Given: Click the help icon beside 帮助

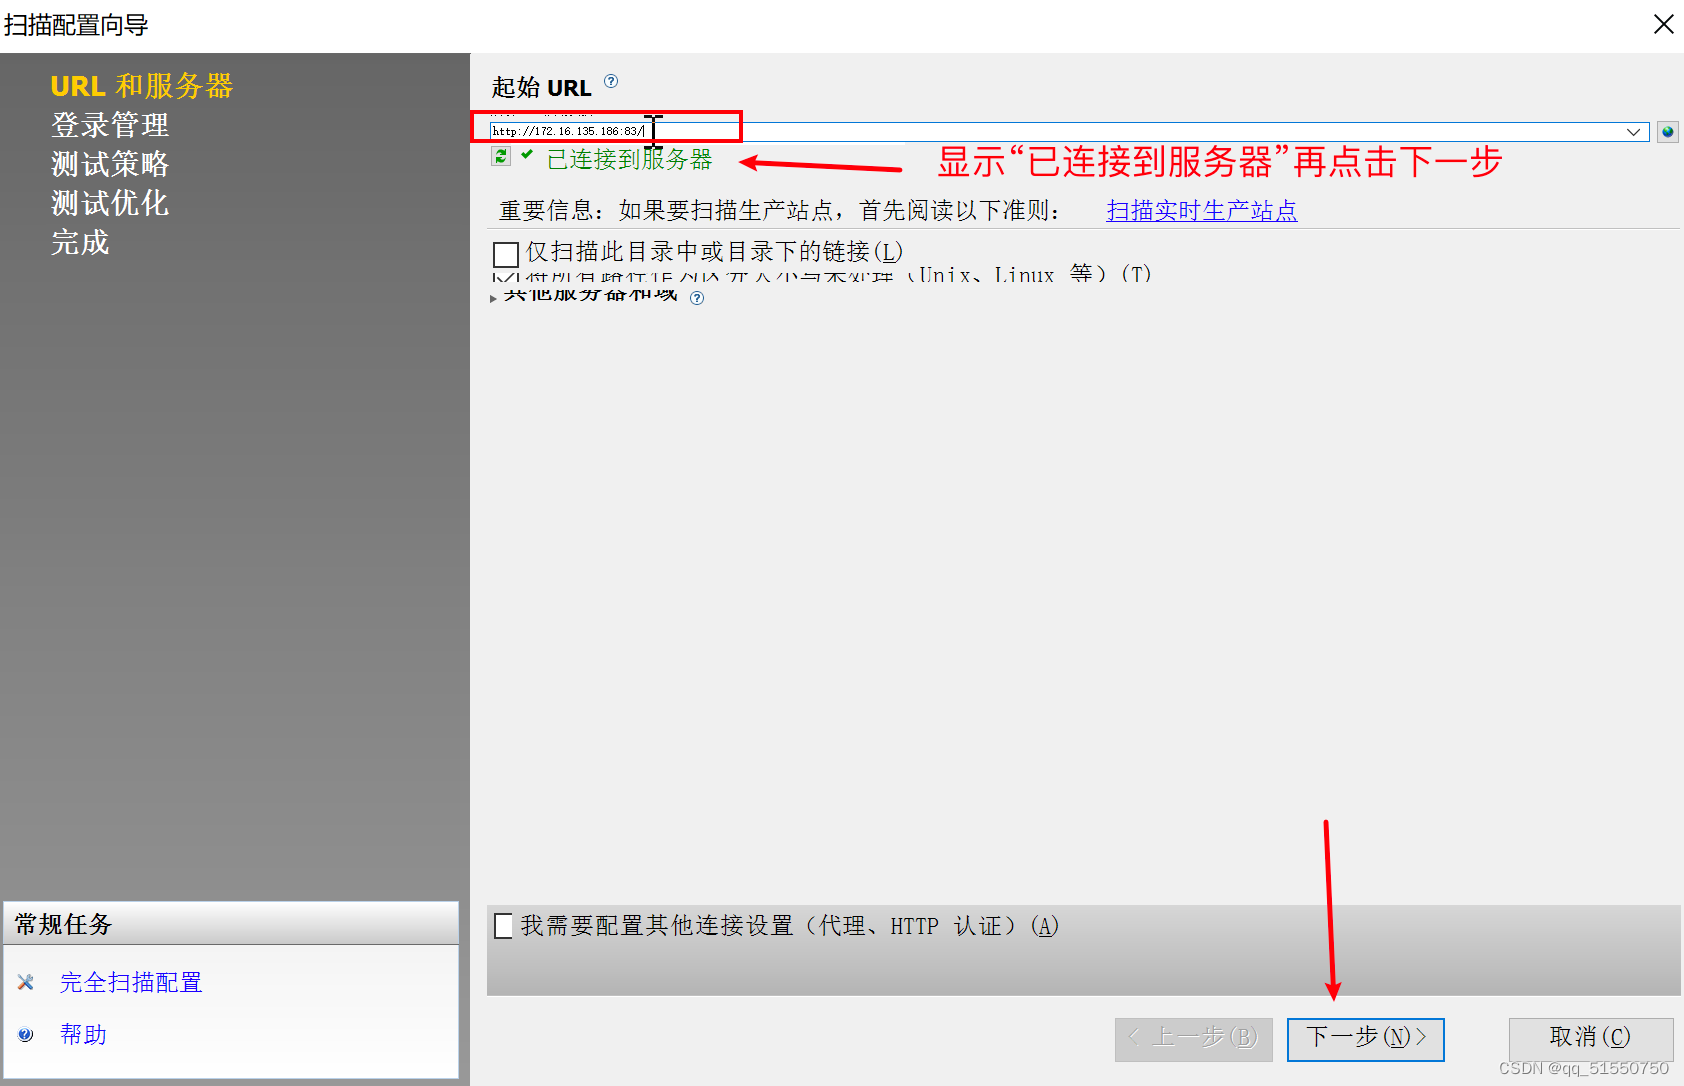Looking at the screenshot, I should click(x=26, y=1034).
